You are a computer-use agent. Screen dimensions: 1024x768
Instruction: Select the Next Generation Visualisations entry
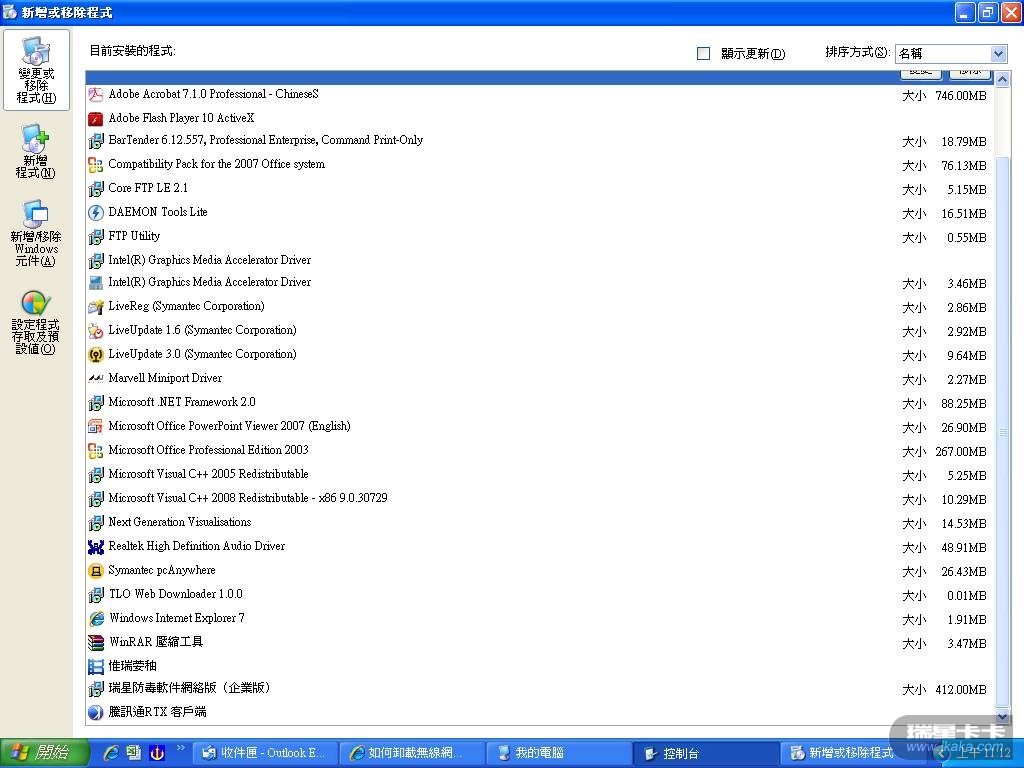tap(539, 522)
